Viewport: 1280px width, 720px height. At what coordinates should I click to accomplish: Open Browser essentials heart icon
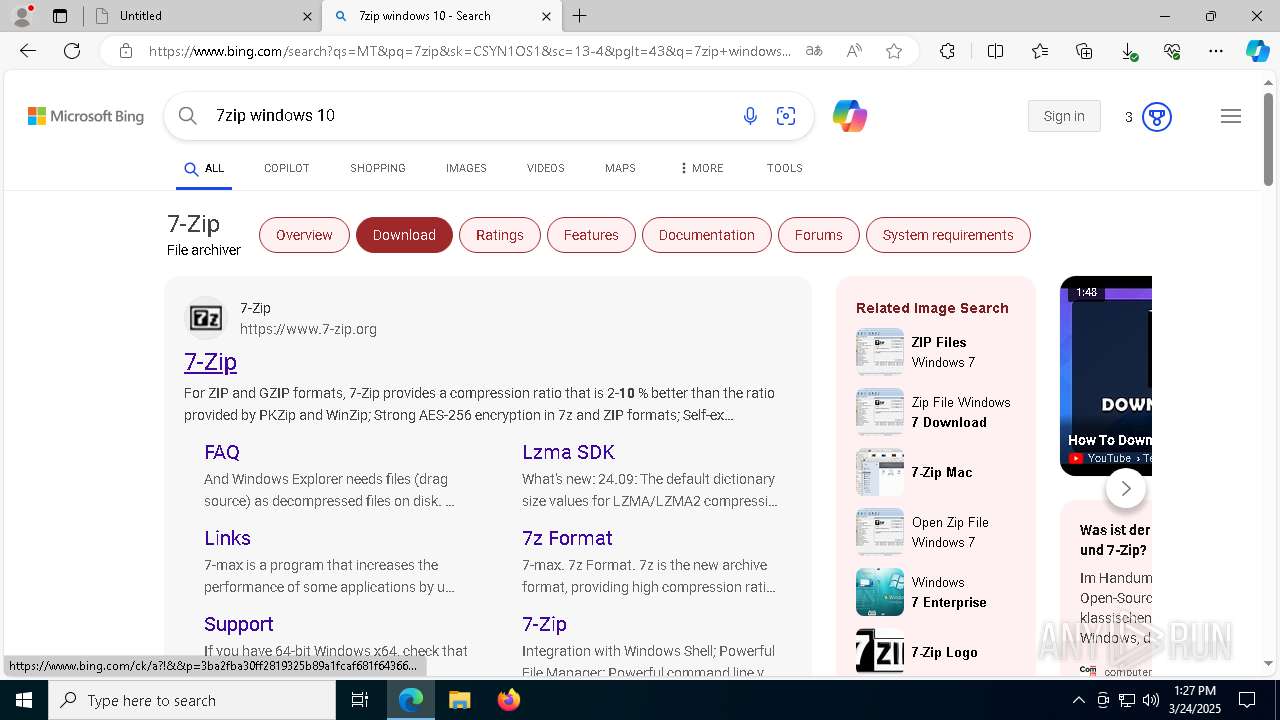pyautogui.click(x=1172, y=51)
